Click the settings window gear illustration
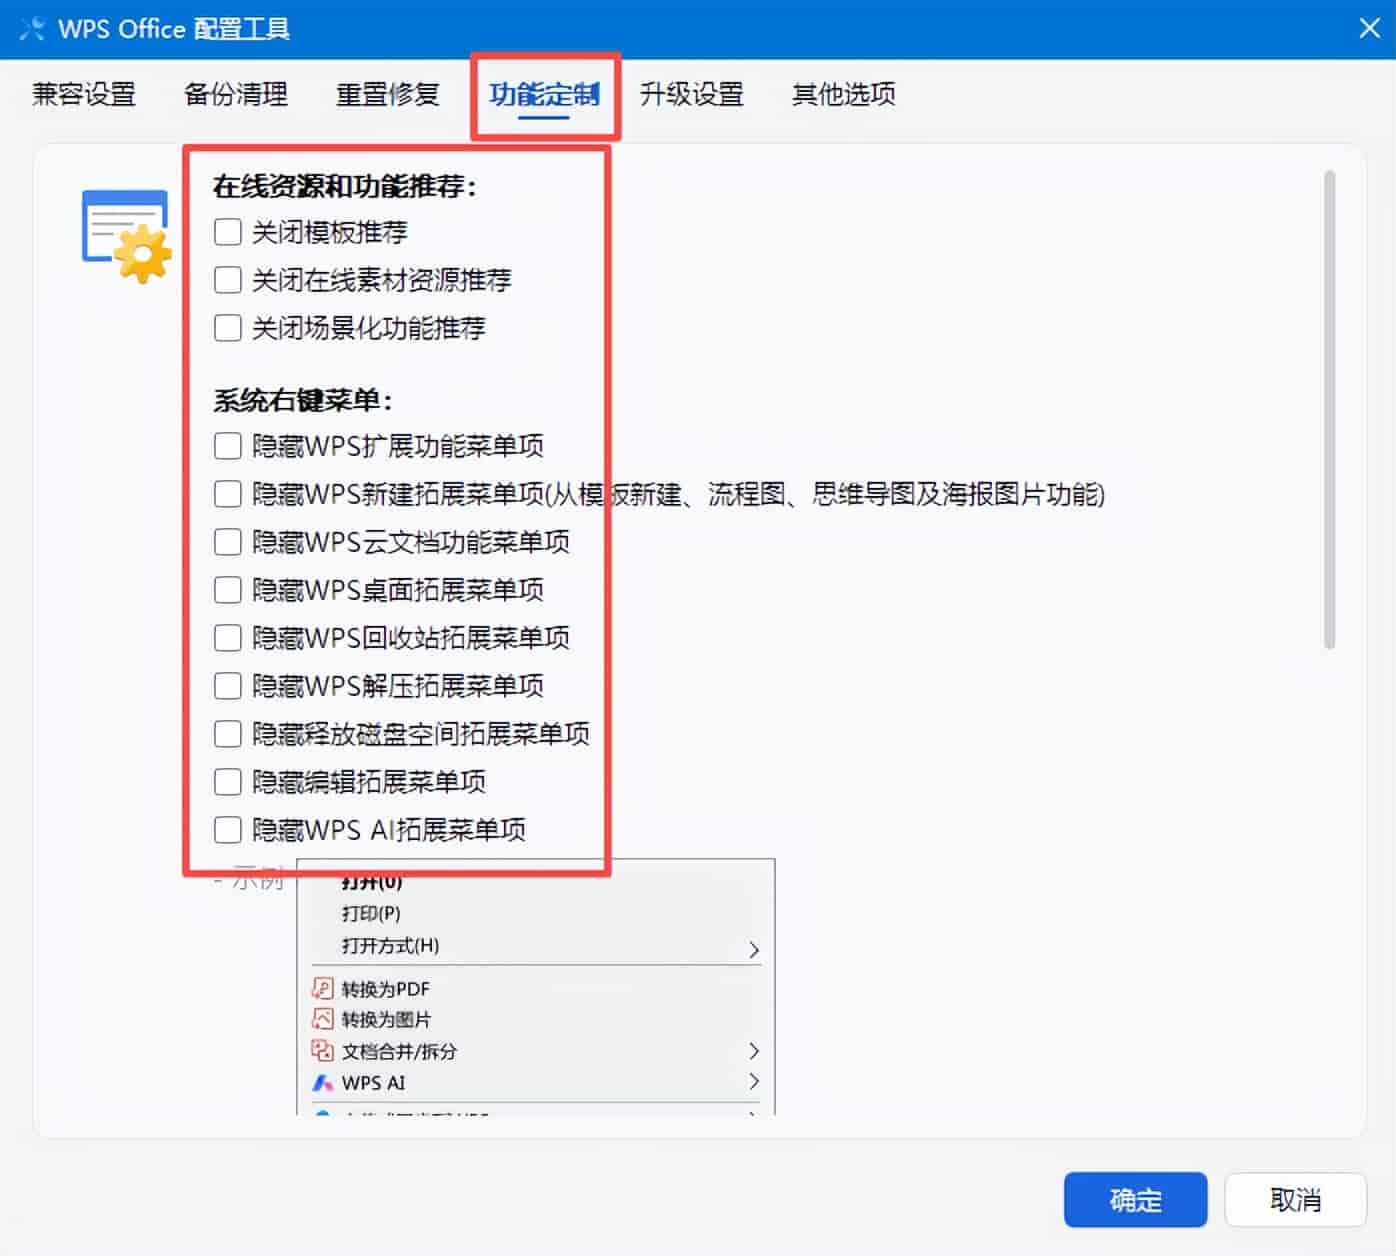This screenshot has height=1256, width=1396. (x=126, y=236)
